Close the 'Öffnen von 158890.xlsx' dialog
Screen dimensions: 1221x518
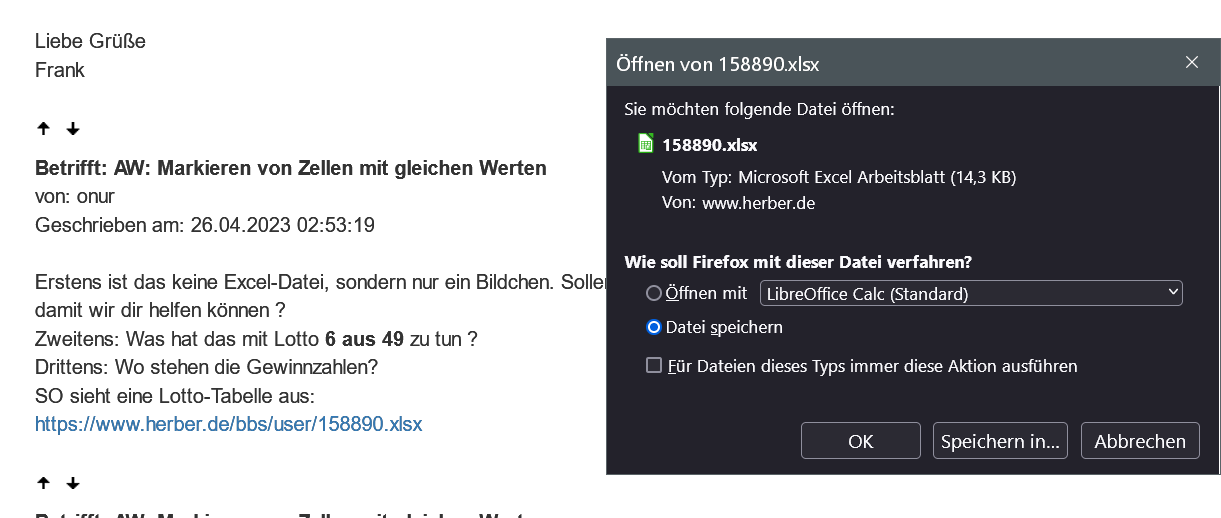1192,62
